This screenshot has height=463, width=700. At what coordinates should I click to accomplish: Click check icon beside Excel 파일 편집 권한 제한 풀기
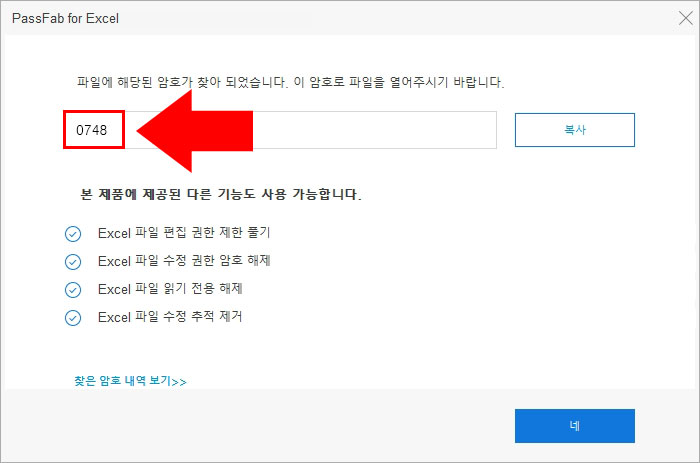pyautogui.click(x=73, y=234)
